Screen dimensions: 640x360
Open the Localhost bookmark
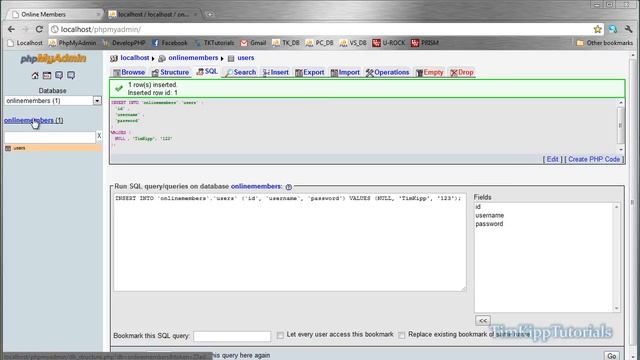(x=25, y=43)
